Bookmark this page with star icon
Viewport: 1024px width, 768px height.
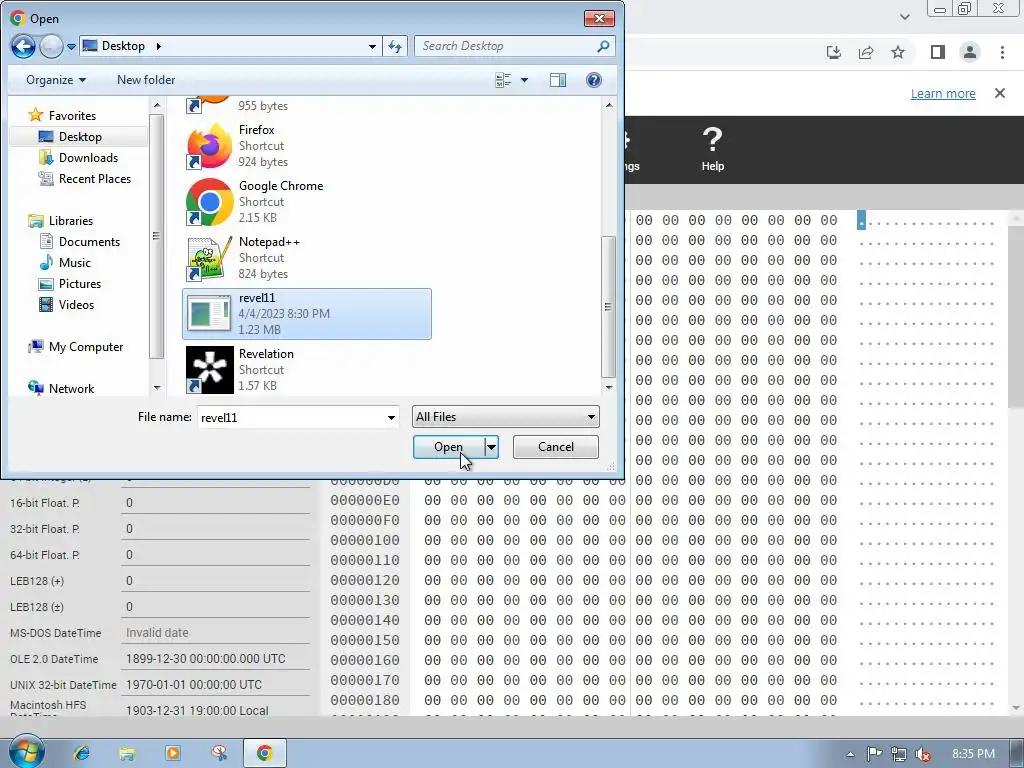click(898, 52)
